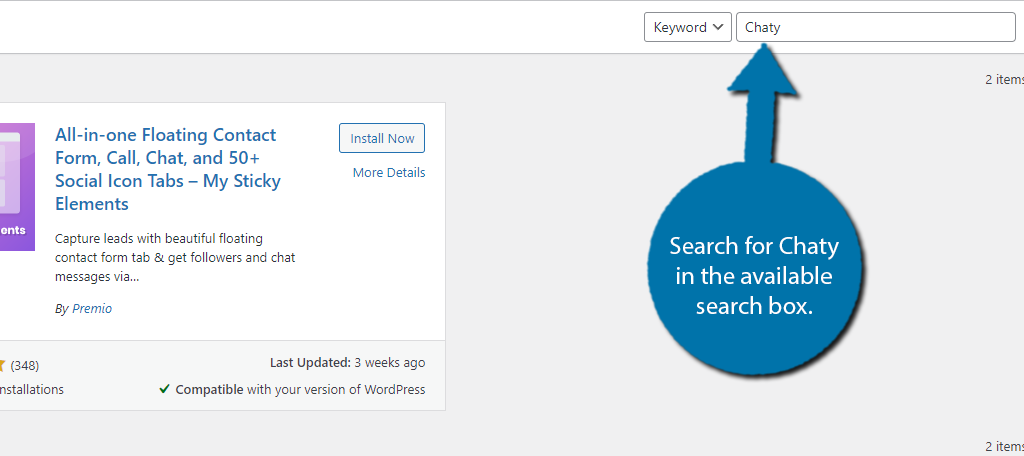Visit the Premio author link
This screenshot has width=1024, height=456.
92,309
